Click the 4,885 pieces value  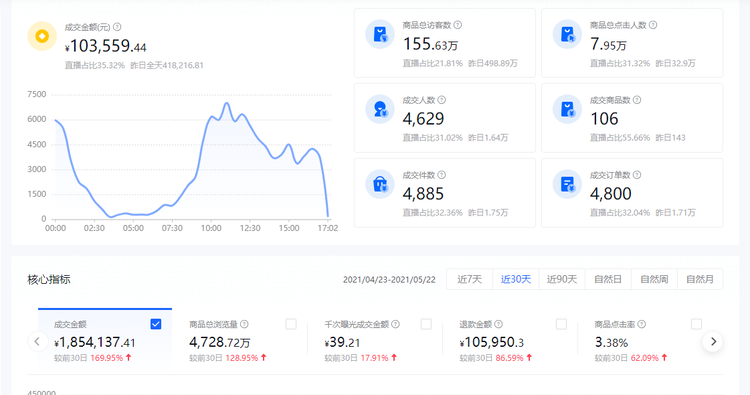(423, 194)
